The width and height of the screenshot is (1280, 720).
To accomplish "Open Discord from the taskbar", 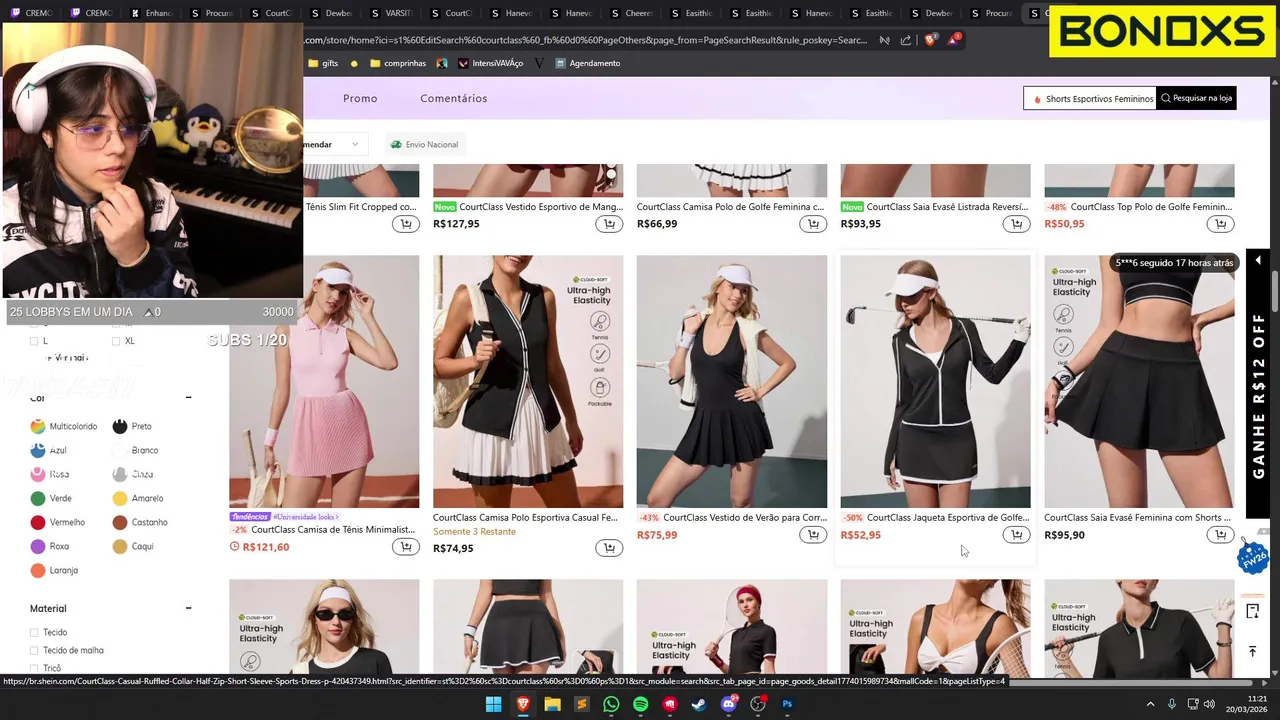I will 729,704.
